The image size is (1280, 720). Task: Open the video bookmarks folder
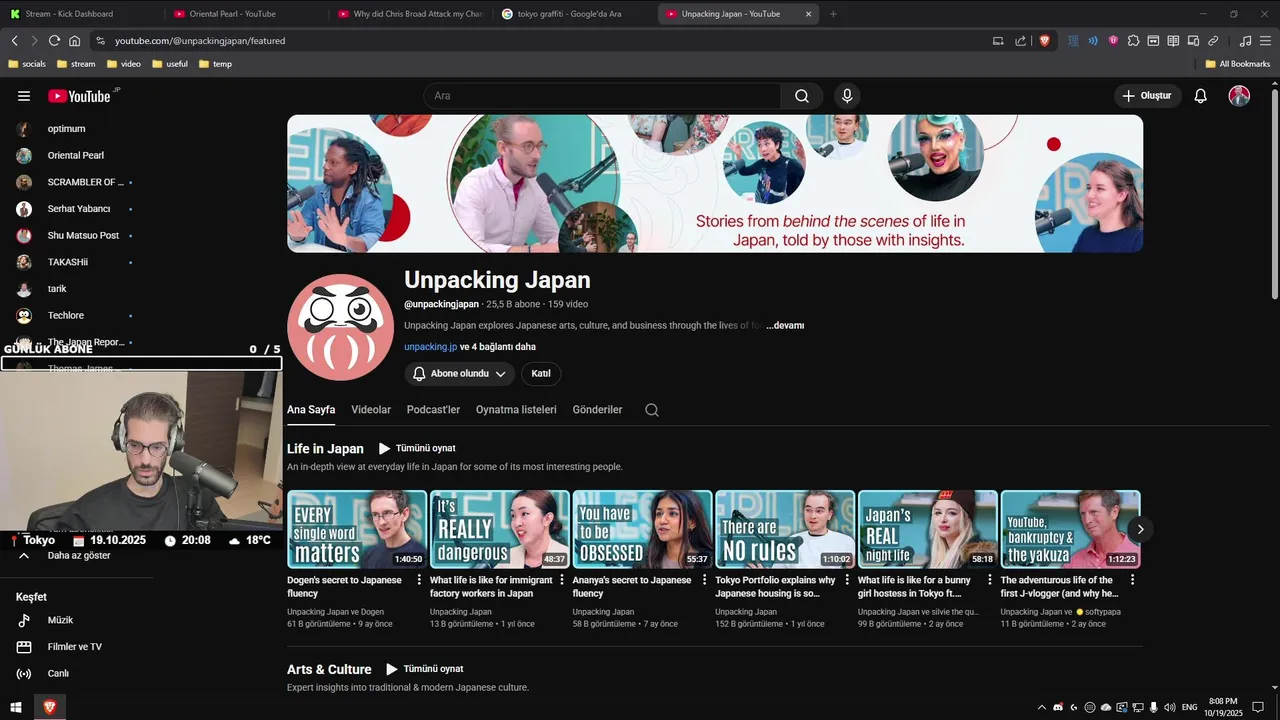coord(124,64)
